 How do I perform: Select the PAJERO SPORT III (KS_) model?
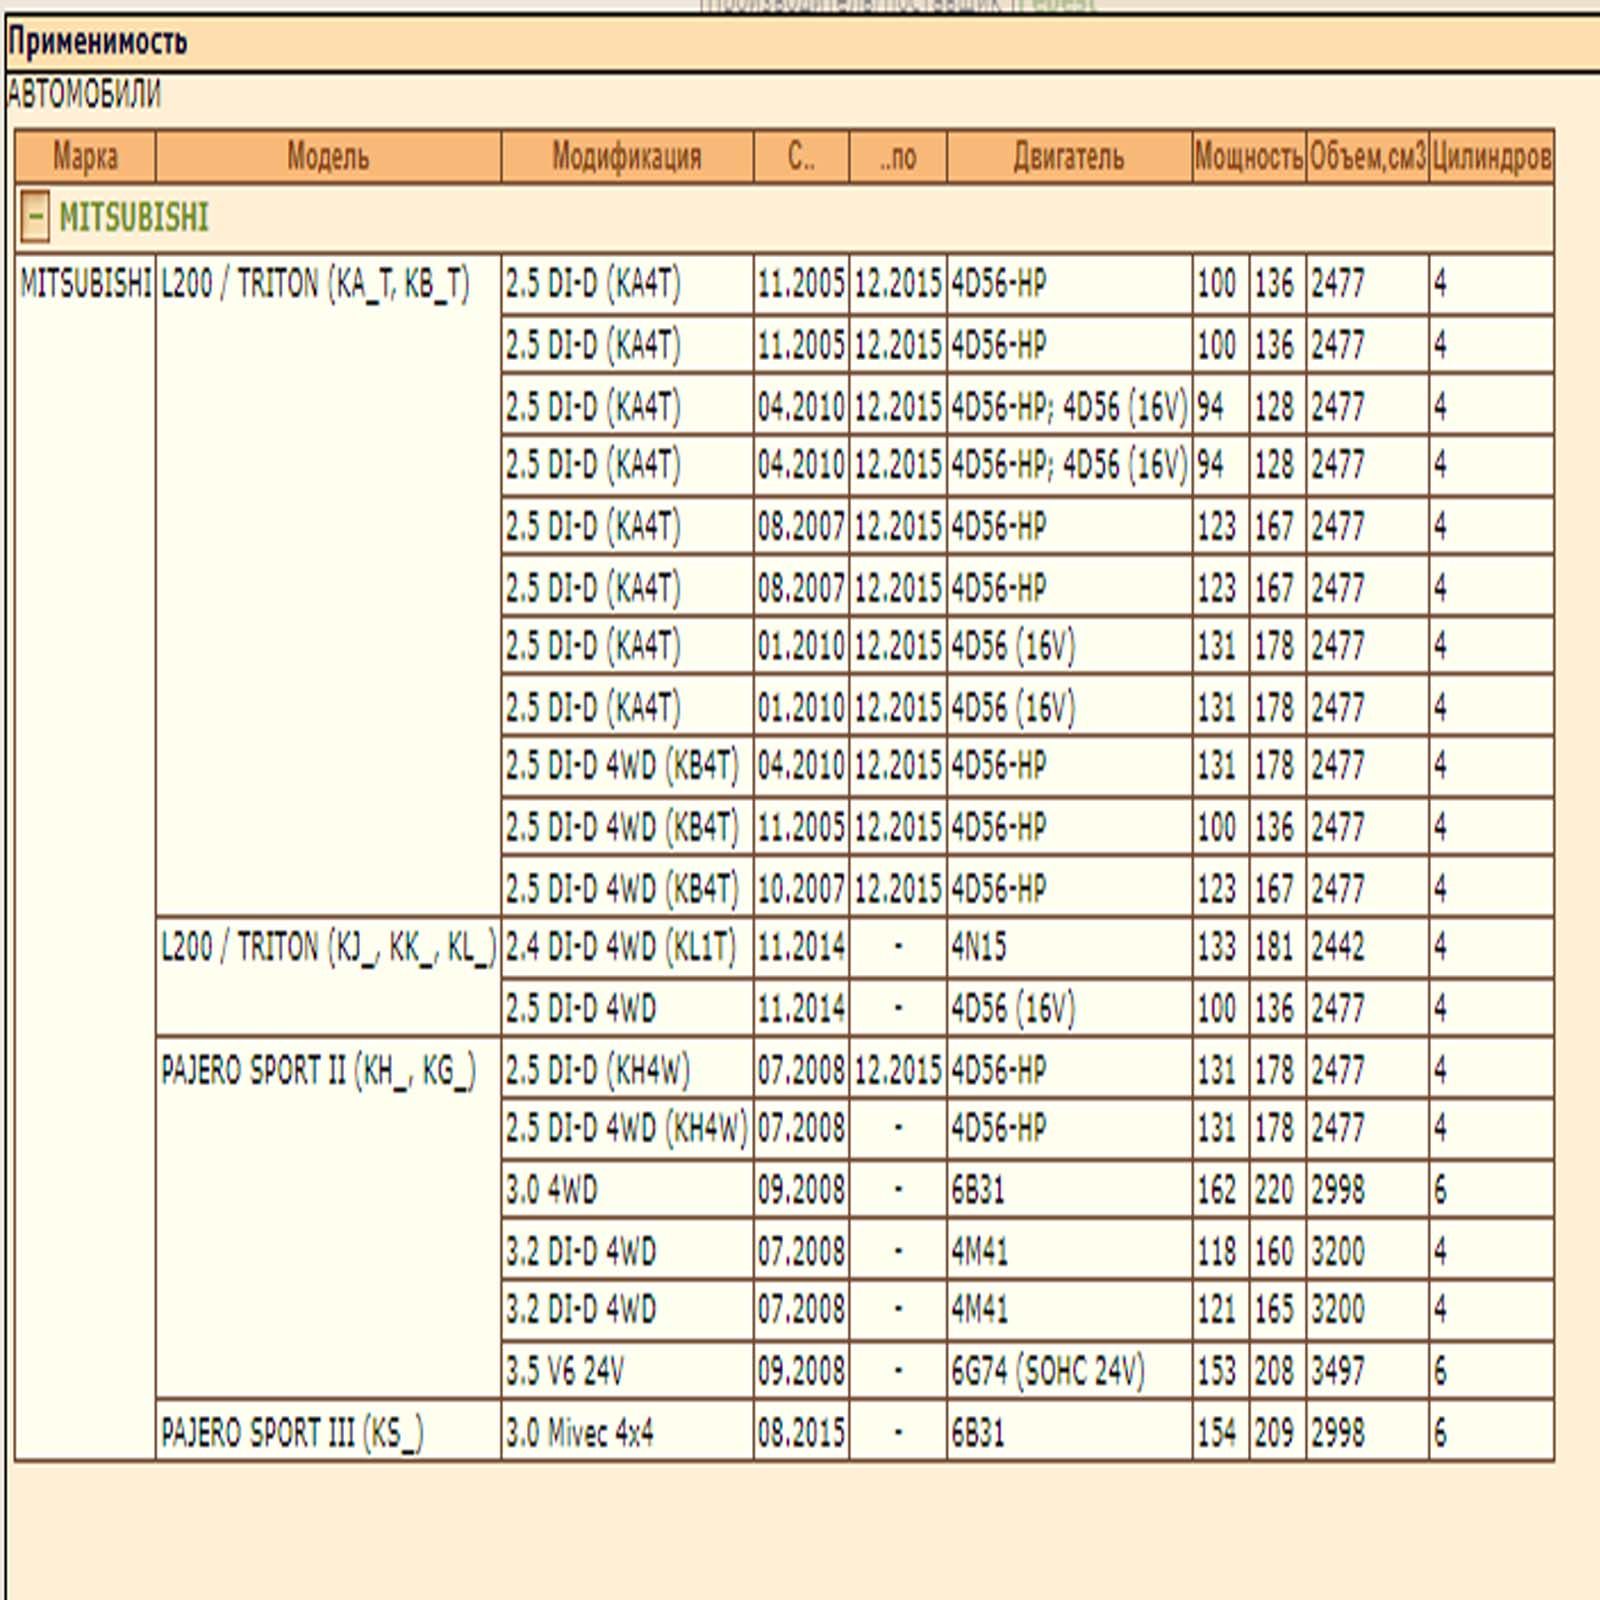tap(292, 1432)
